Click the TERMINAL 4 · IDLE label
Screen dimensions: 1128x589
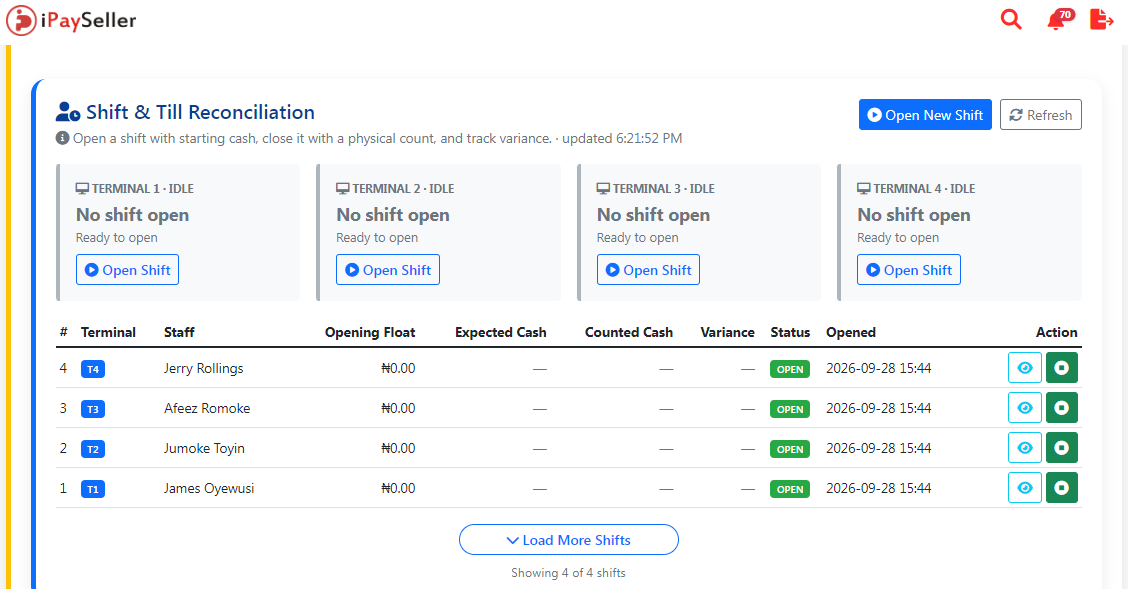pos(916,188)
